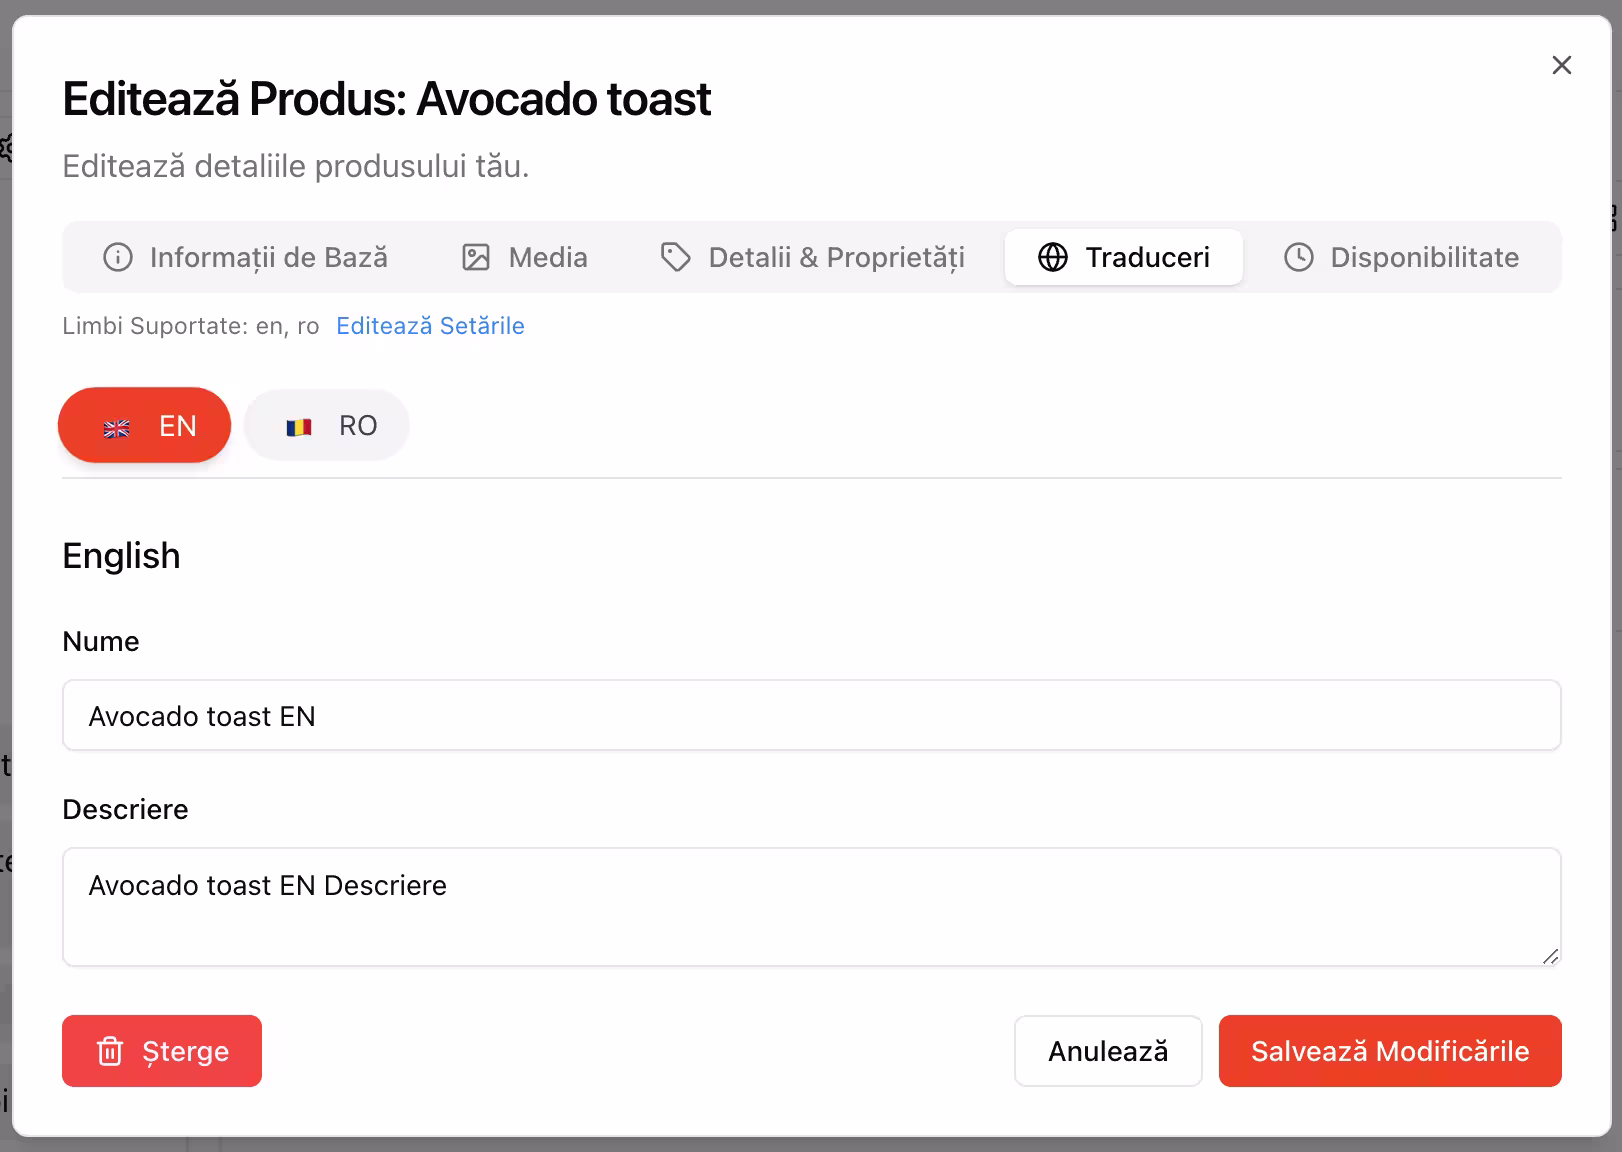Open the Disponibilitate tab
The height and width of the screenshot is (1152, 1622).
1401,257
